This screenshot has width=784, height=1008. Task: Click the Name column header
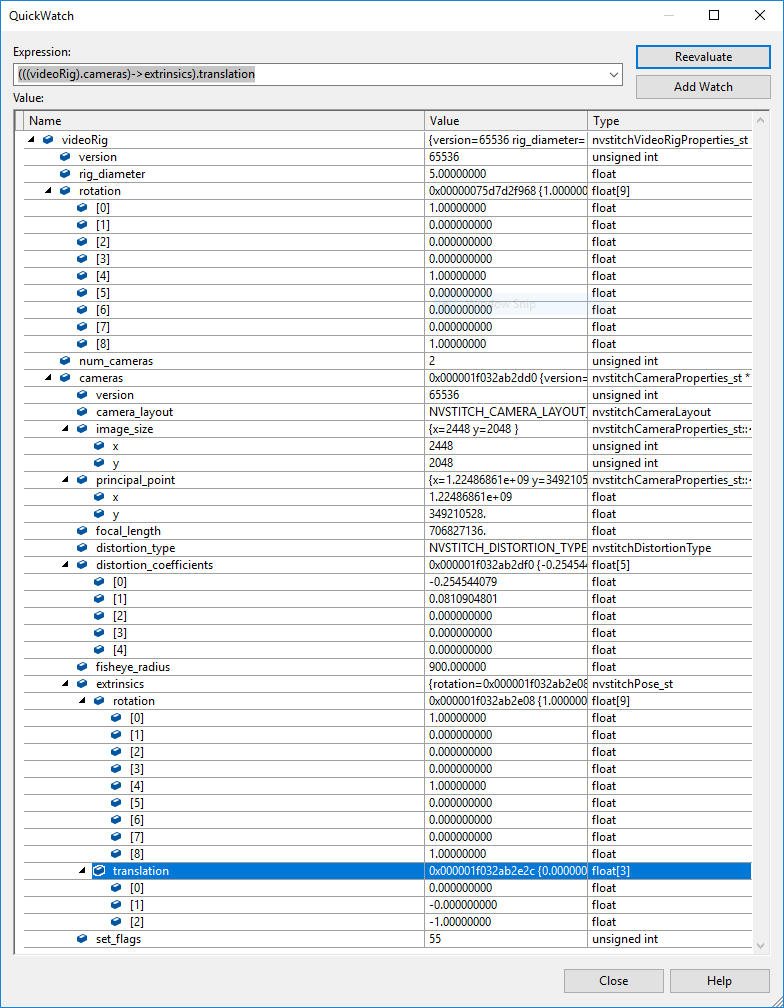(x=225, y=121)
